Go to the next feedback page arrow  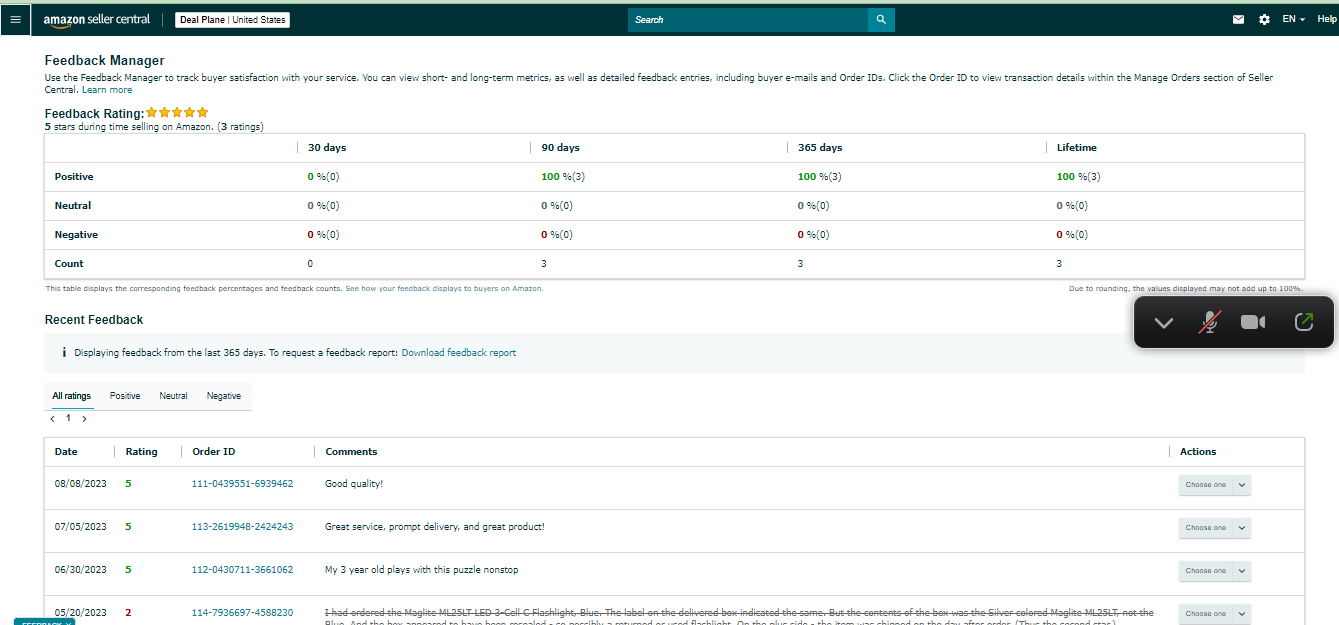(84, 419)
